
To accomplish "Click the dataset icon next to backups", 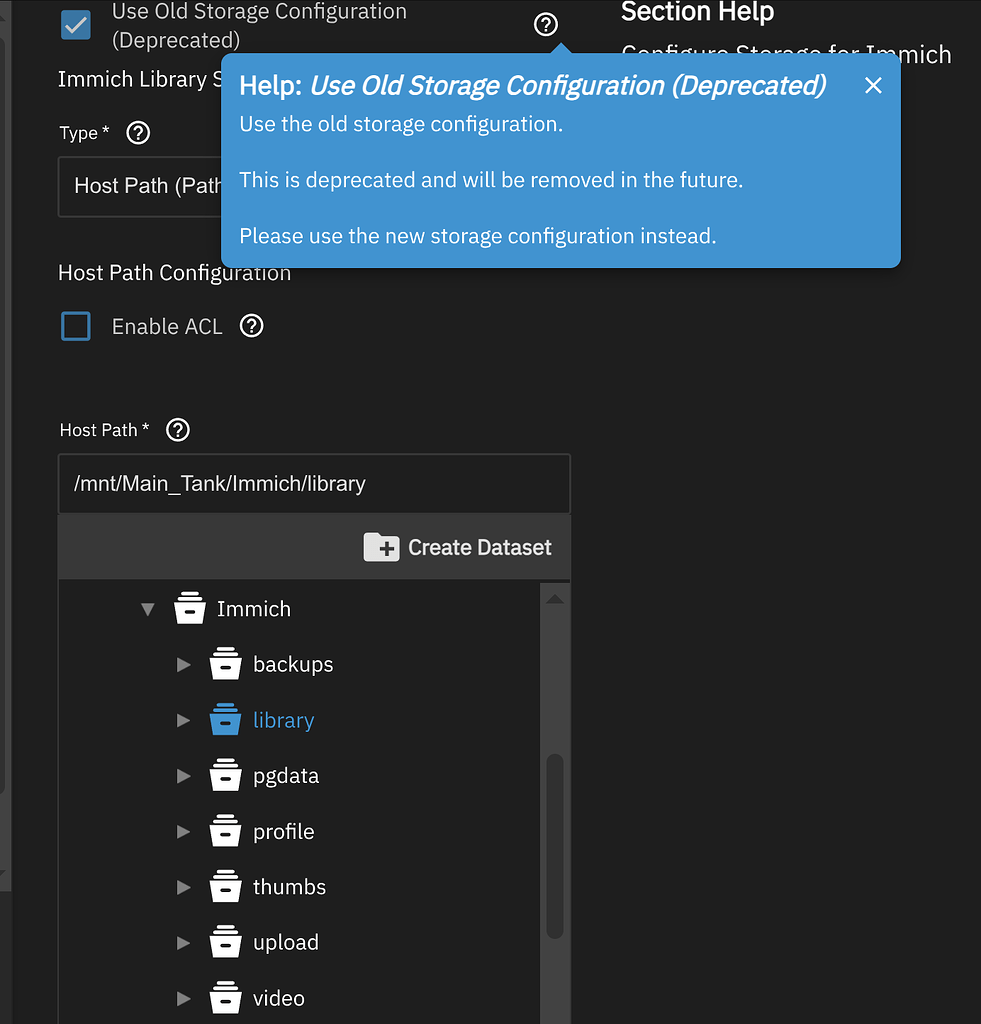I will pyautogui.click(x=226, y=663).
